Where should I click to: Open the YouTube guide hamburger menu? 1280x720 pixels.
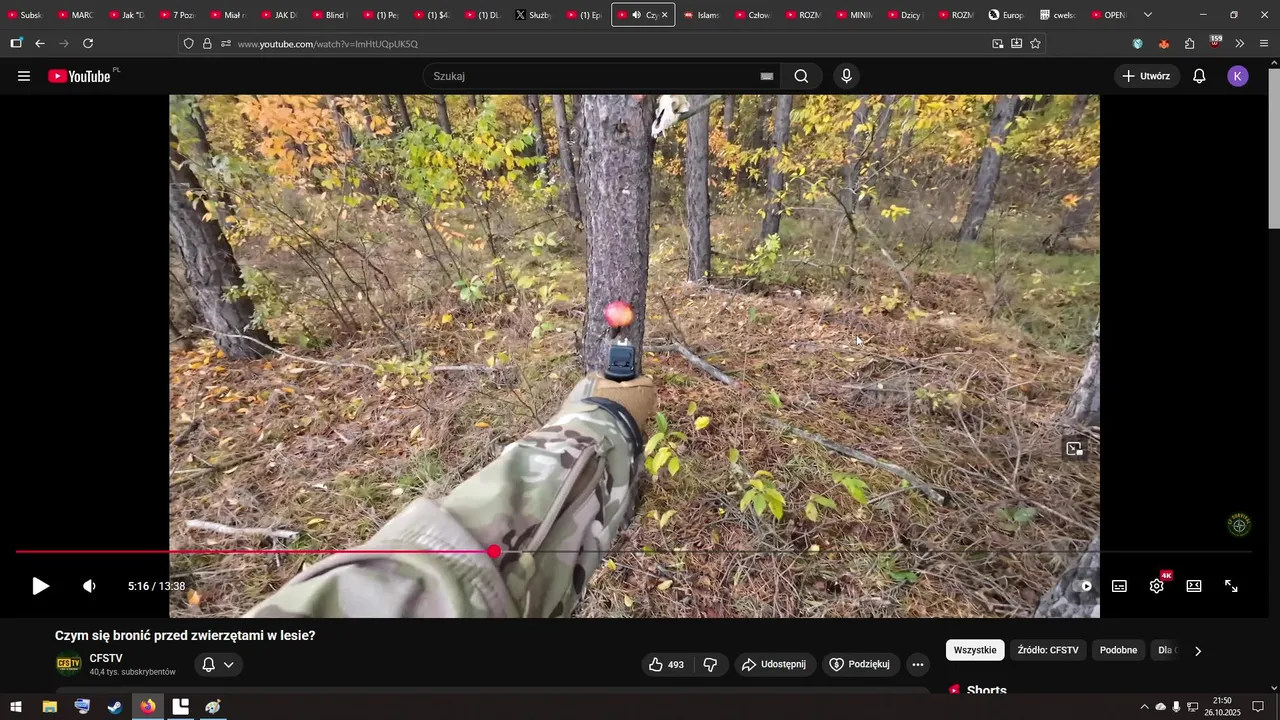click(24, 76)
